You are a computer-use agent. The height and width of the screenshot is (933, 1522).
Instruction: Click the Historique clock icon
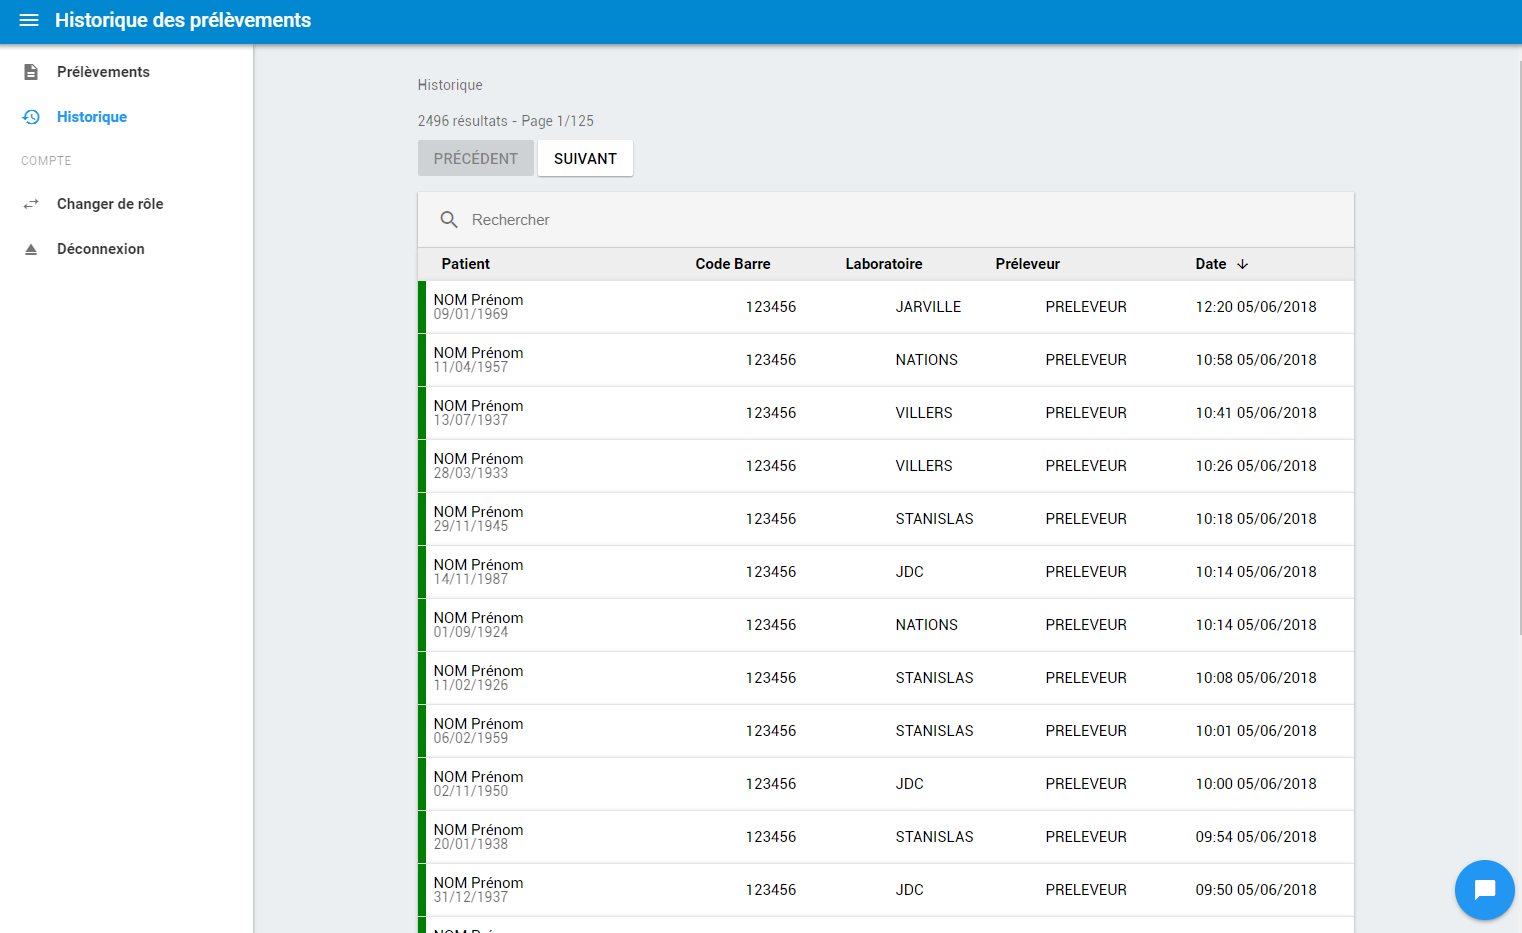[31, 117]
